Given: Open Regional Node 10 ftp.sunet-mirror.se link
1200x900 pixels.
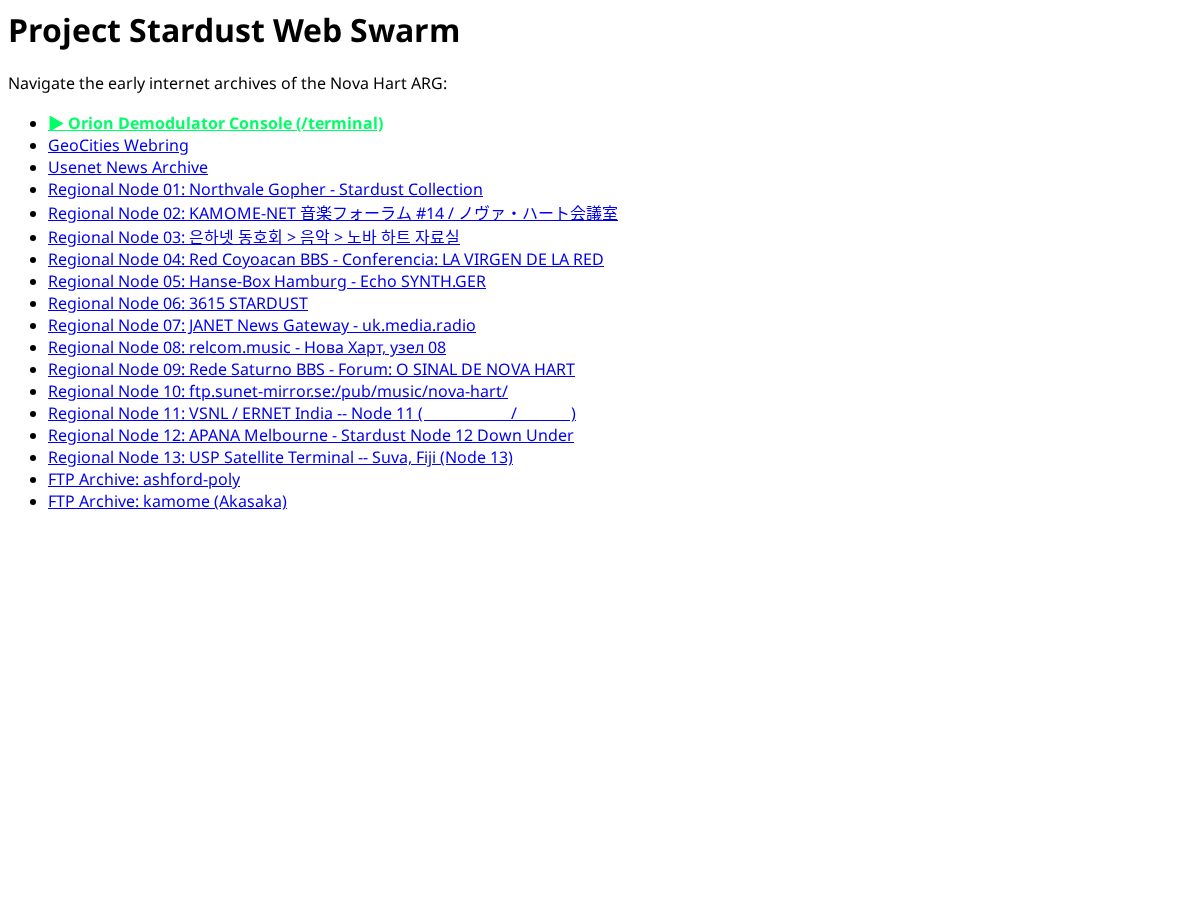Looking at the screenshot, I should pos(278,391).
